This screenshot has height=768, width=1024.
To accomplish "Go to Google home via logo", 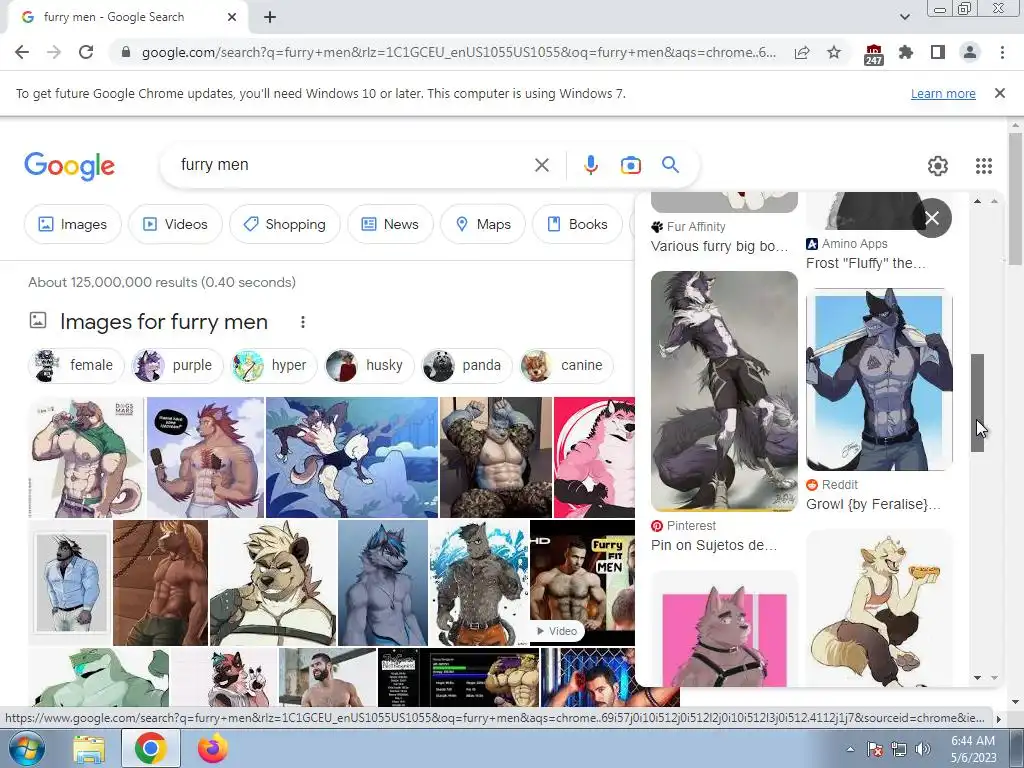I will pyautogui.click(x=69, y=166).
